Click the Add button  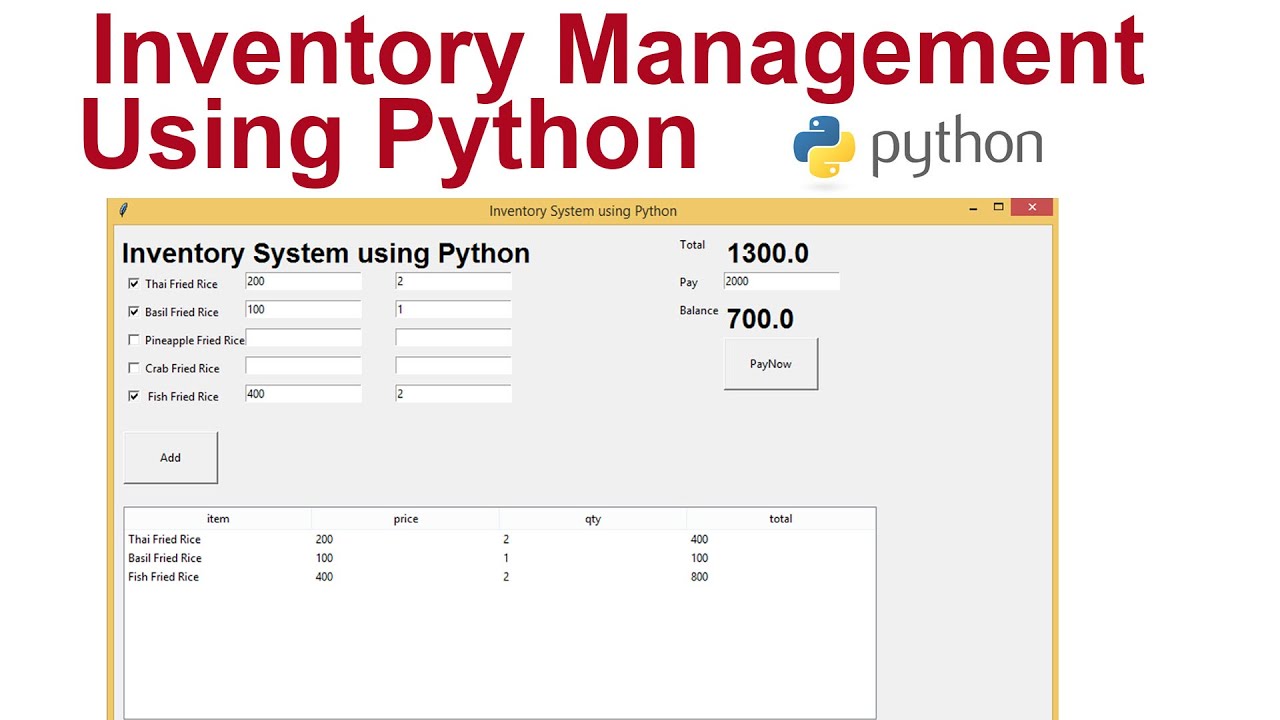coord(171,458)
